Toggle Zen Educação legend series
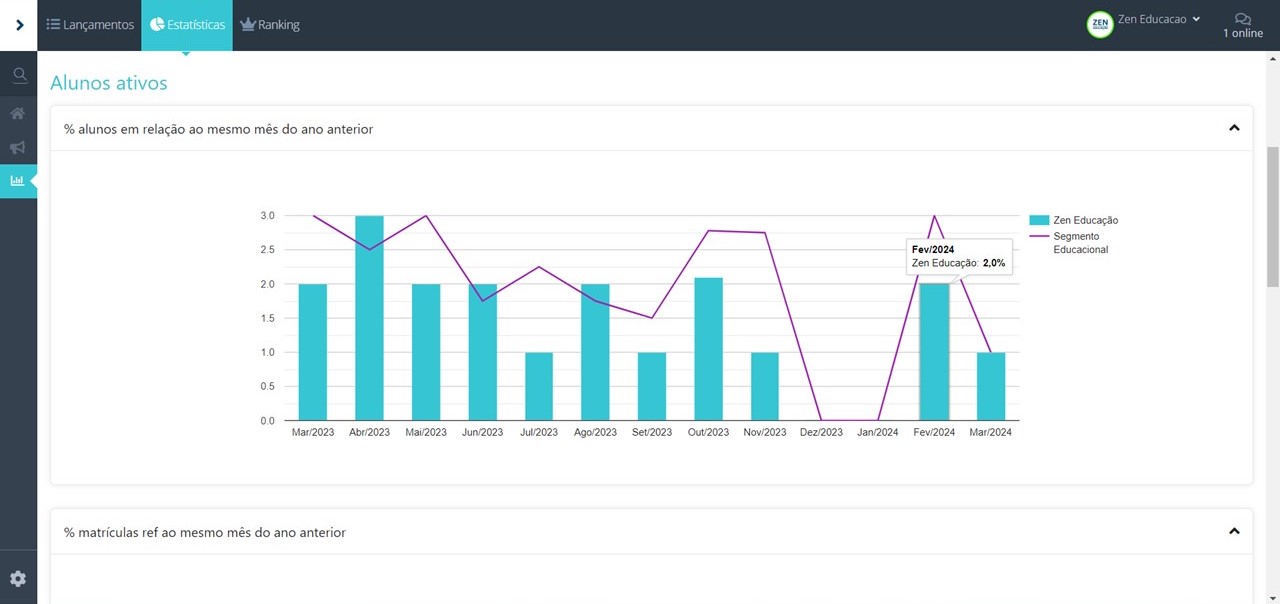The height and width of the screenshot is (604, 1280). 1074,220
